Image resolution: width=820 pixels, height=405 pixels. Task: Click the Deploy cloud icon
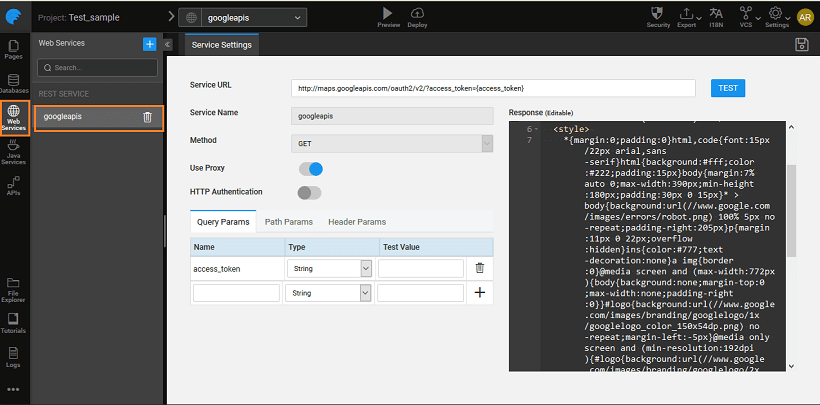click(417, 12)
